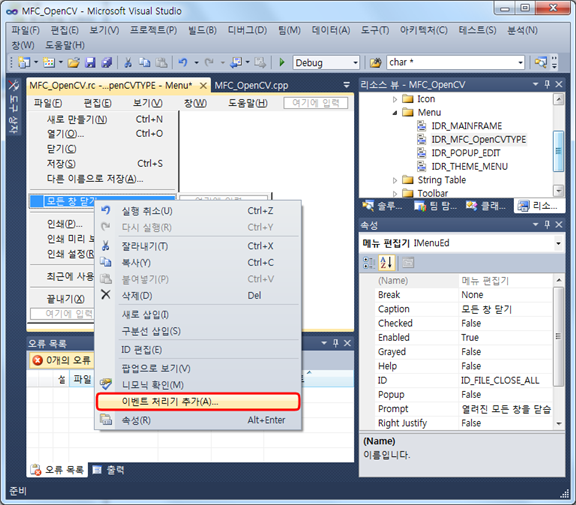Close the MFC_OpenCV.rc menu editor tab
Viewport: 576px width, 505px height.
(203, 86)
